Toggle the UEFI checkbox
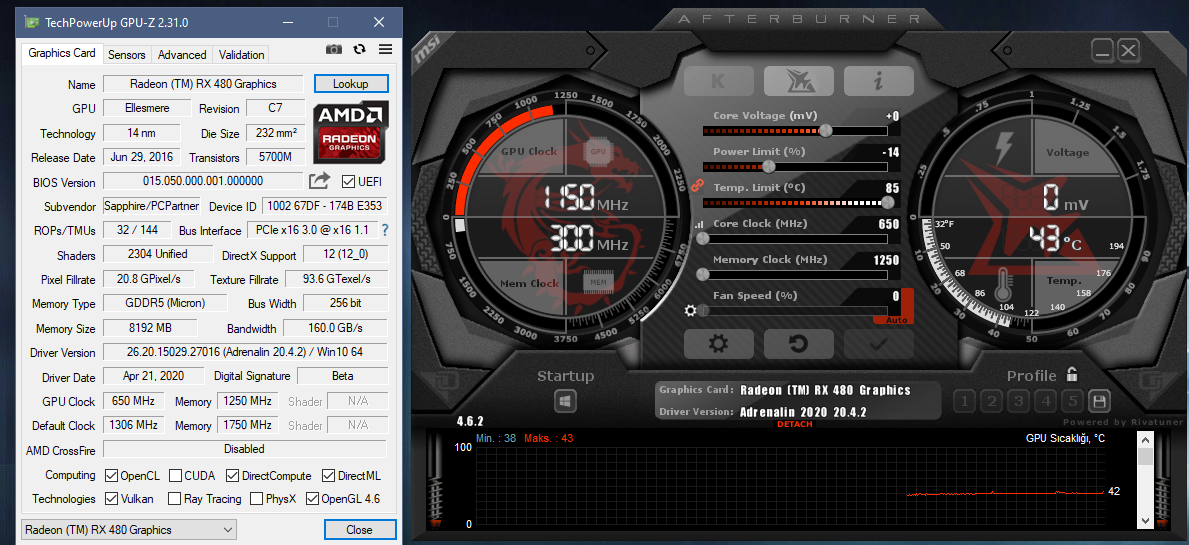1189x545 pixels. 348,182
